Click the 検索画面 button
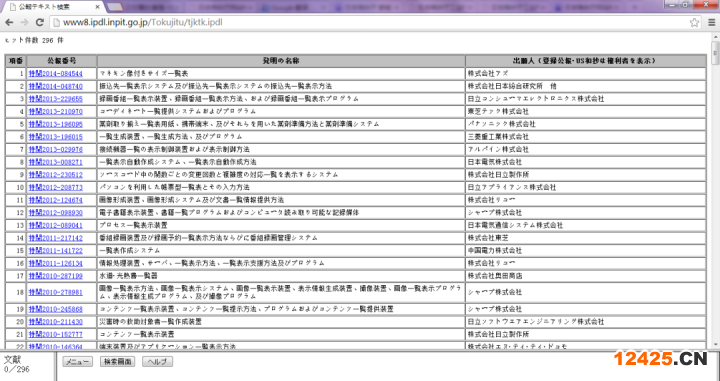Image resolution: width=720 pixels, height=381 pixels. point(118,362)
